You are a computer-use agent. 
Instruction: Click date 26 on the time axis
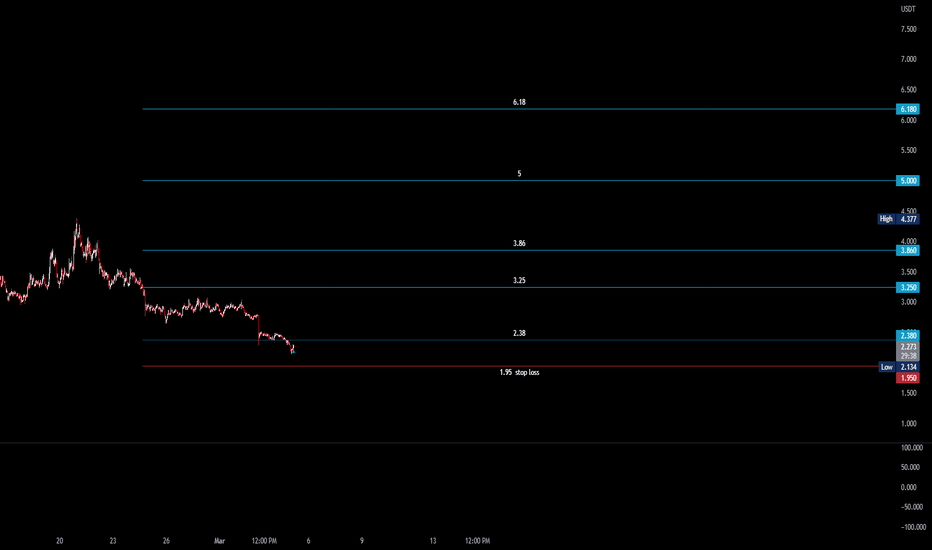[166, 541]
